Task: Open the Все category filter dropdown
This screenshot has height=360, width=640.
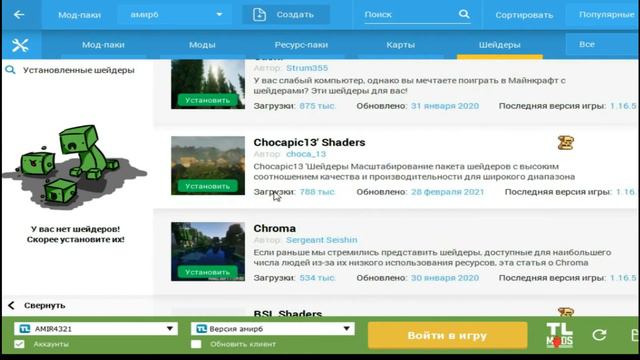Action: pyautogui.click(x=602, y=44)
